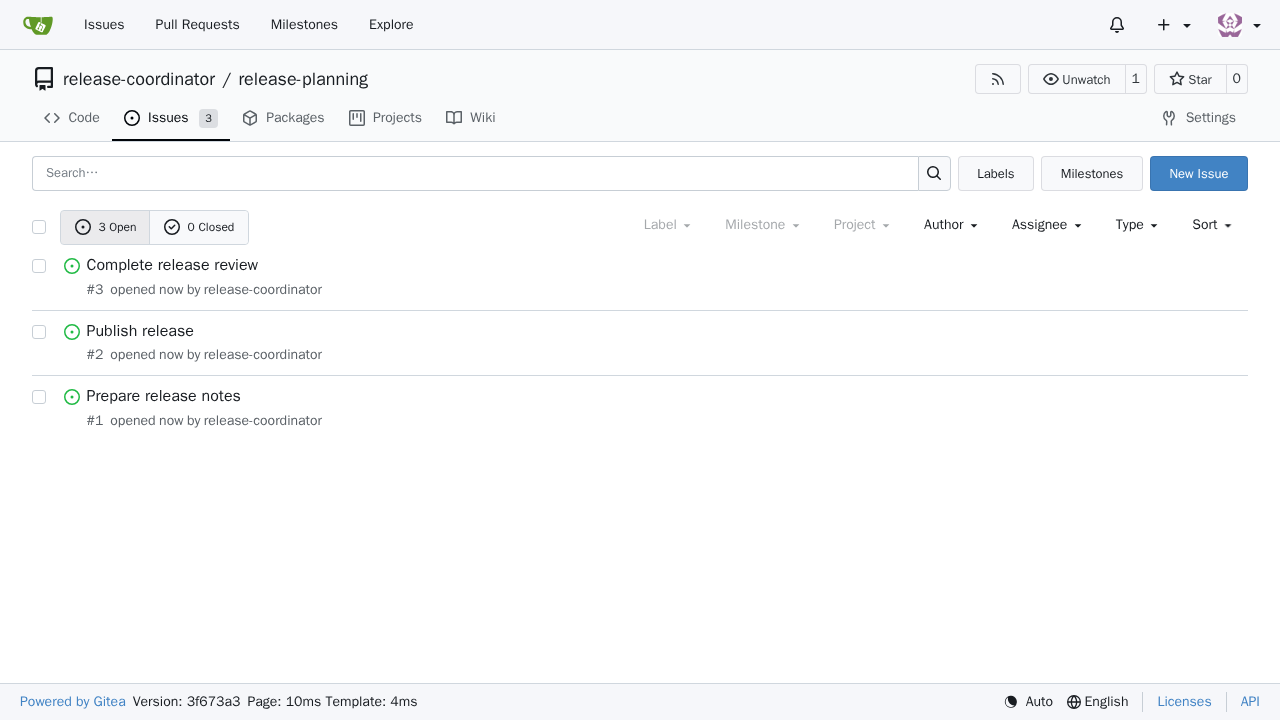
Task: Click the RSS feed icon button
Action: point(998,79)
